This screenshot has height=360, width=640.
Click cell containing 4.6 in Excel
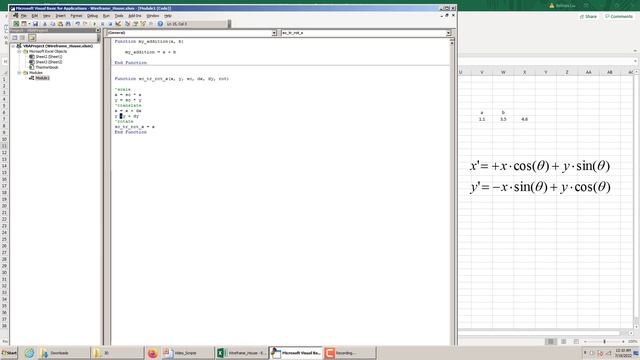tap(524, 119)
